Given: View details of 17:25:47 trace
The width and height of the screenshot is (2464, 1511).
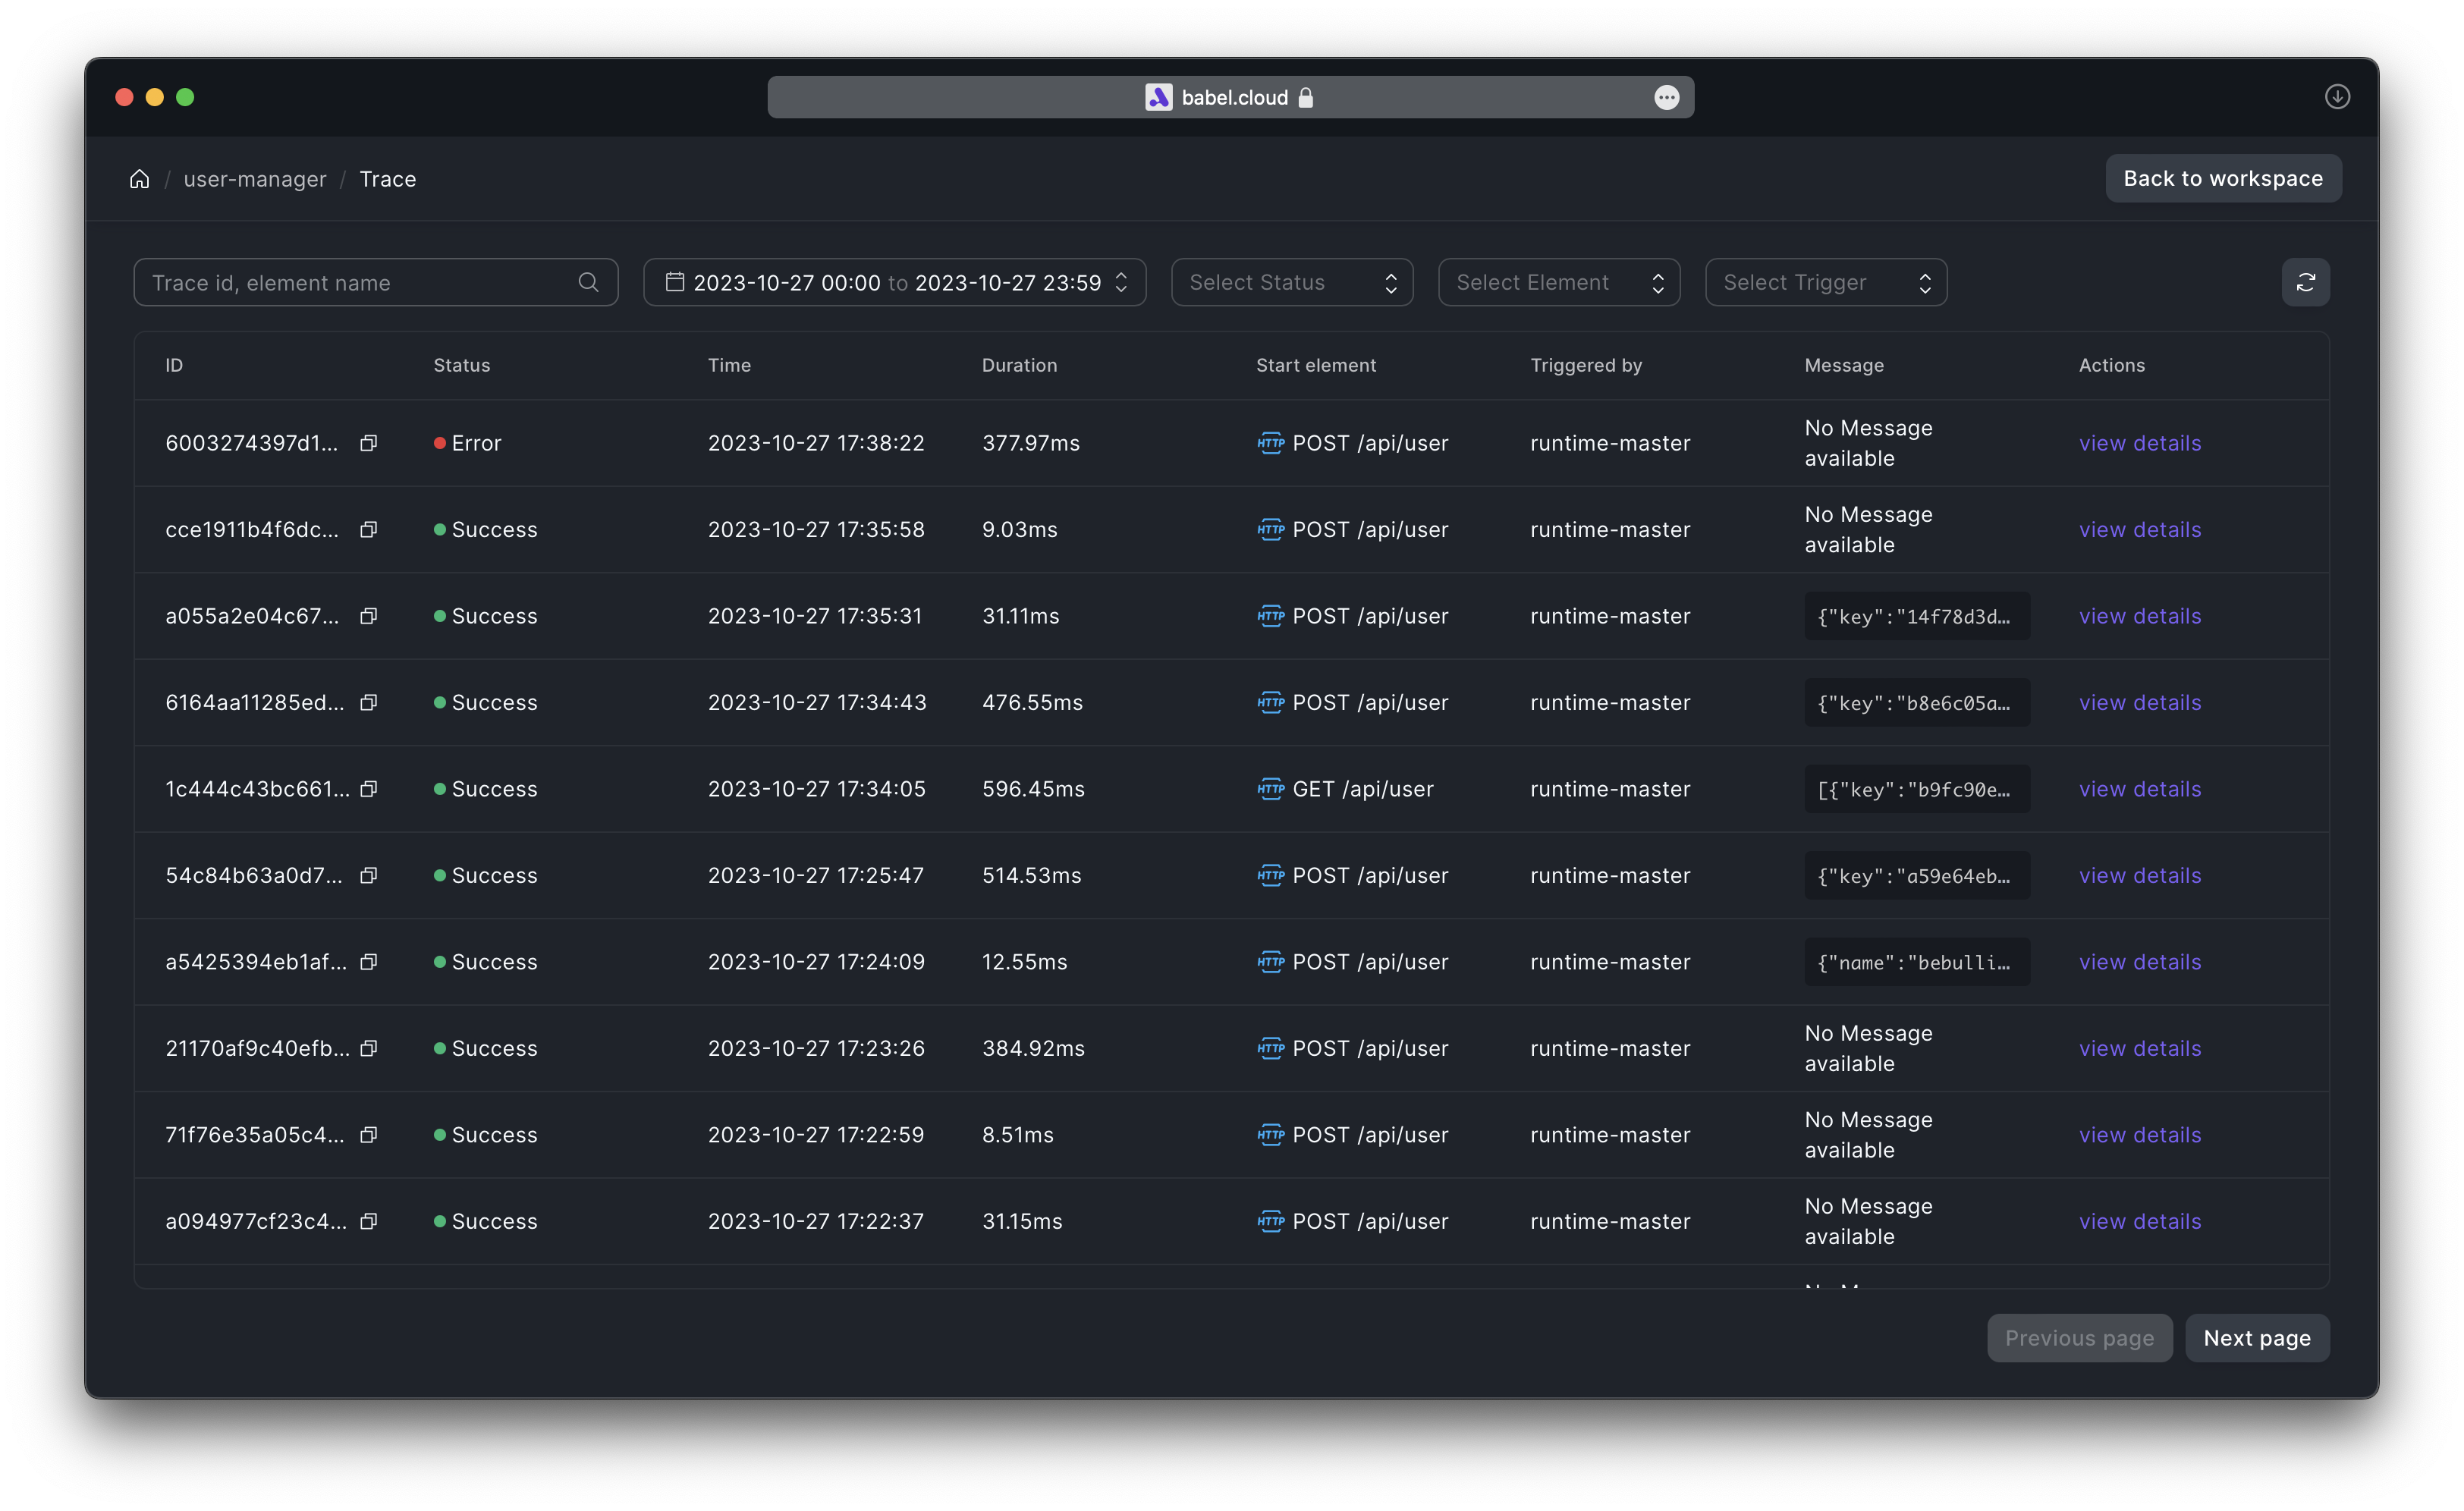Looking at the screenshot, I should click(2139, 876).
